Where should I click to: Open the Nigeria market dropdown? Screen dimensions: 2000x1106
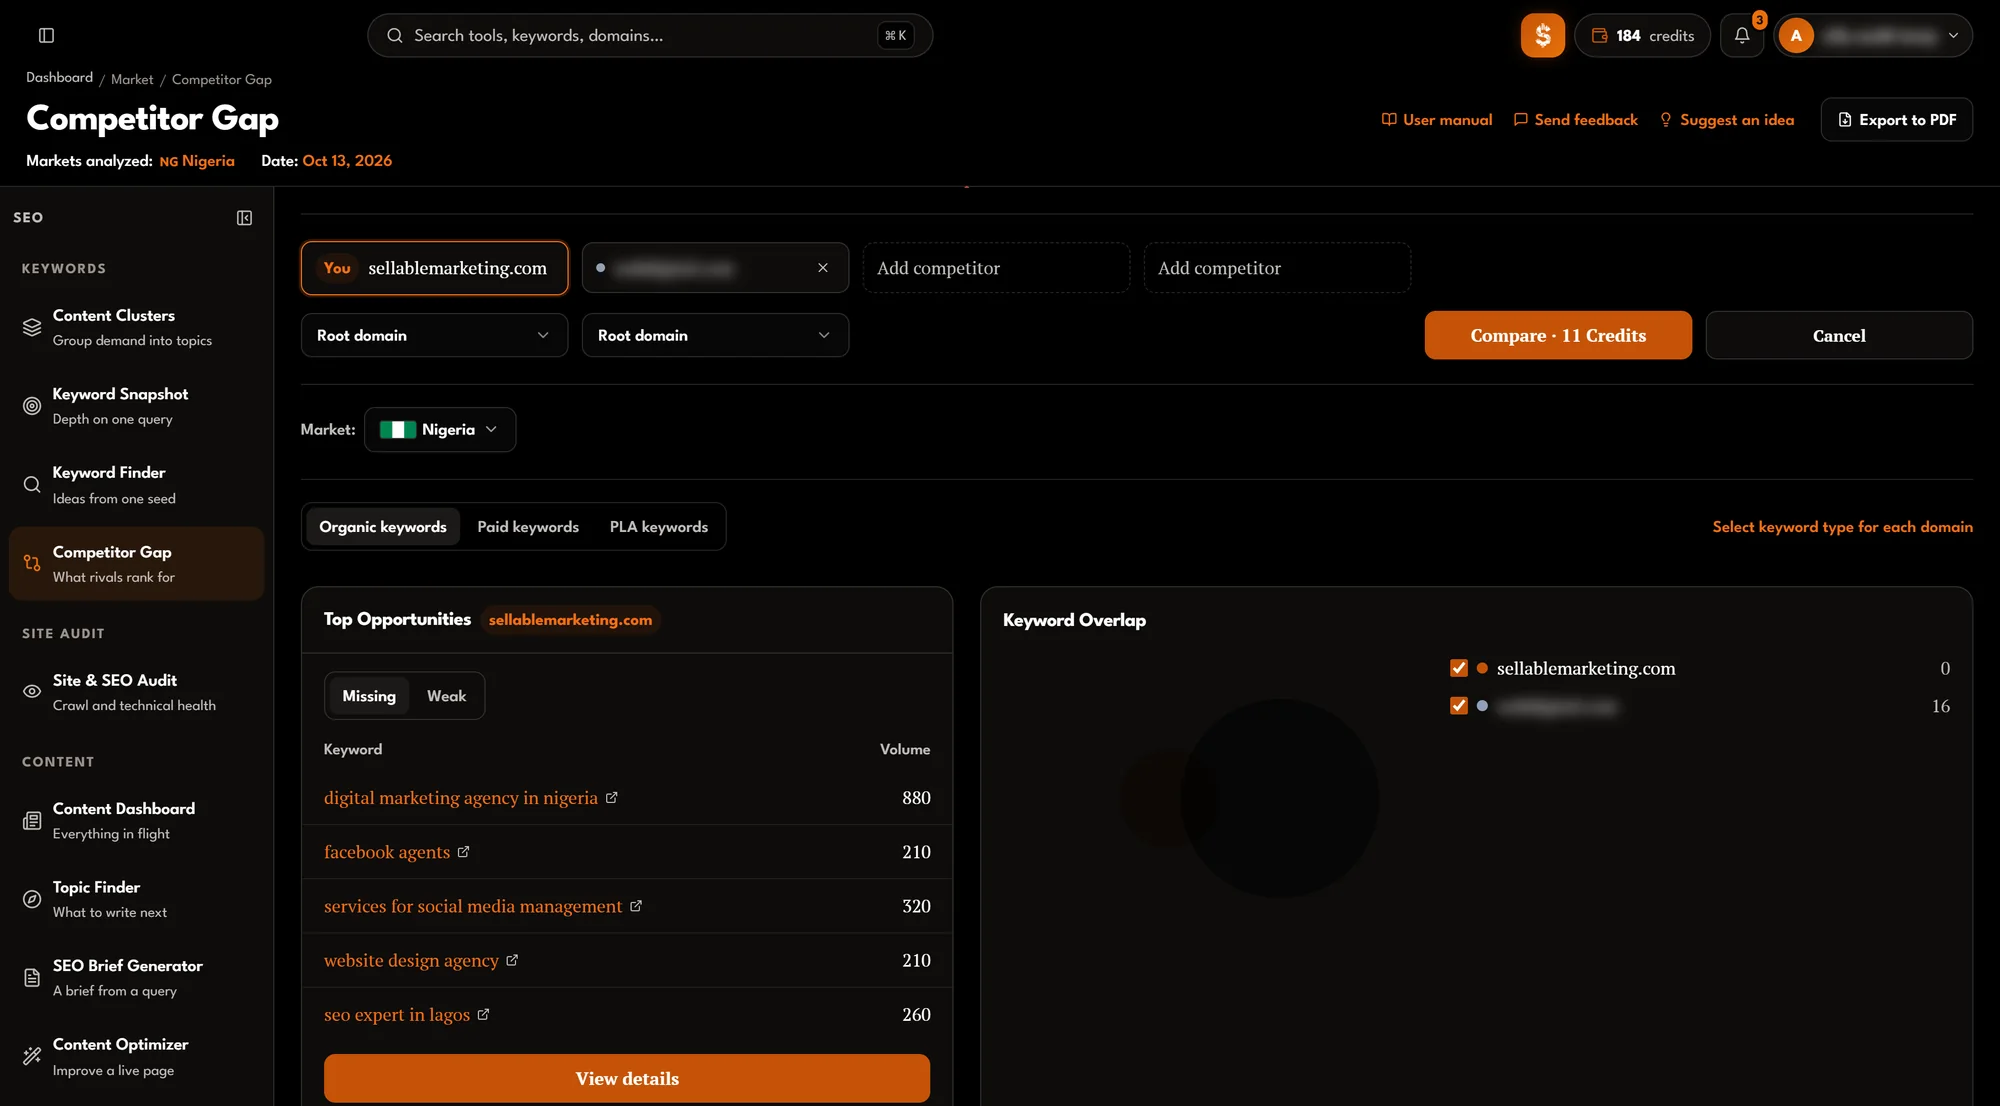pyautogui.click(x=440, y=429)
